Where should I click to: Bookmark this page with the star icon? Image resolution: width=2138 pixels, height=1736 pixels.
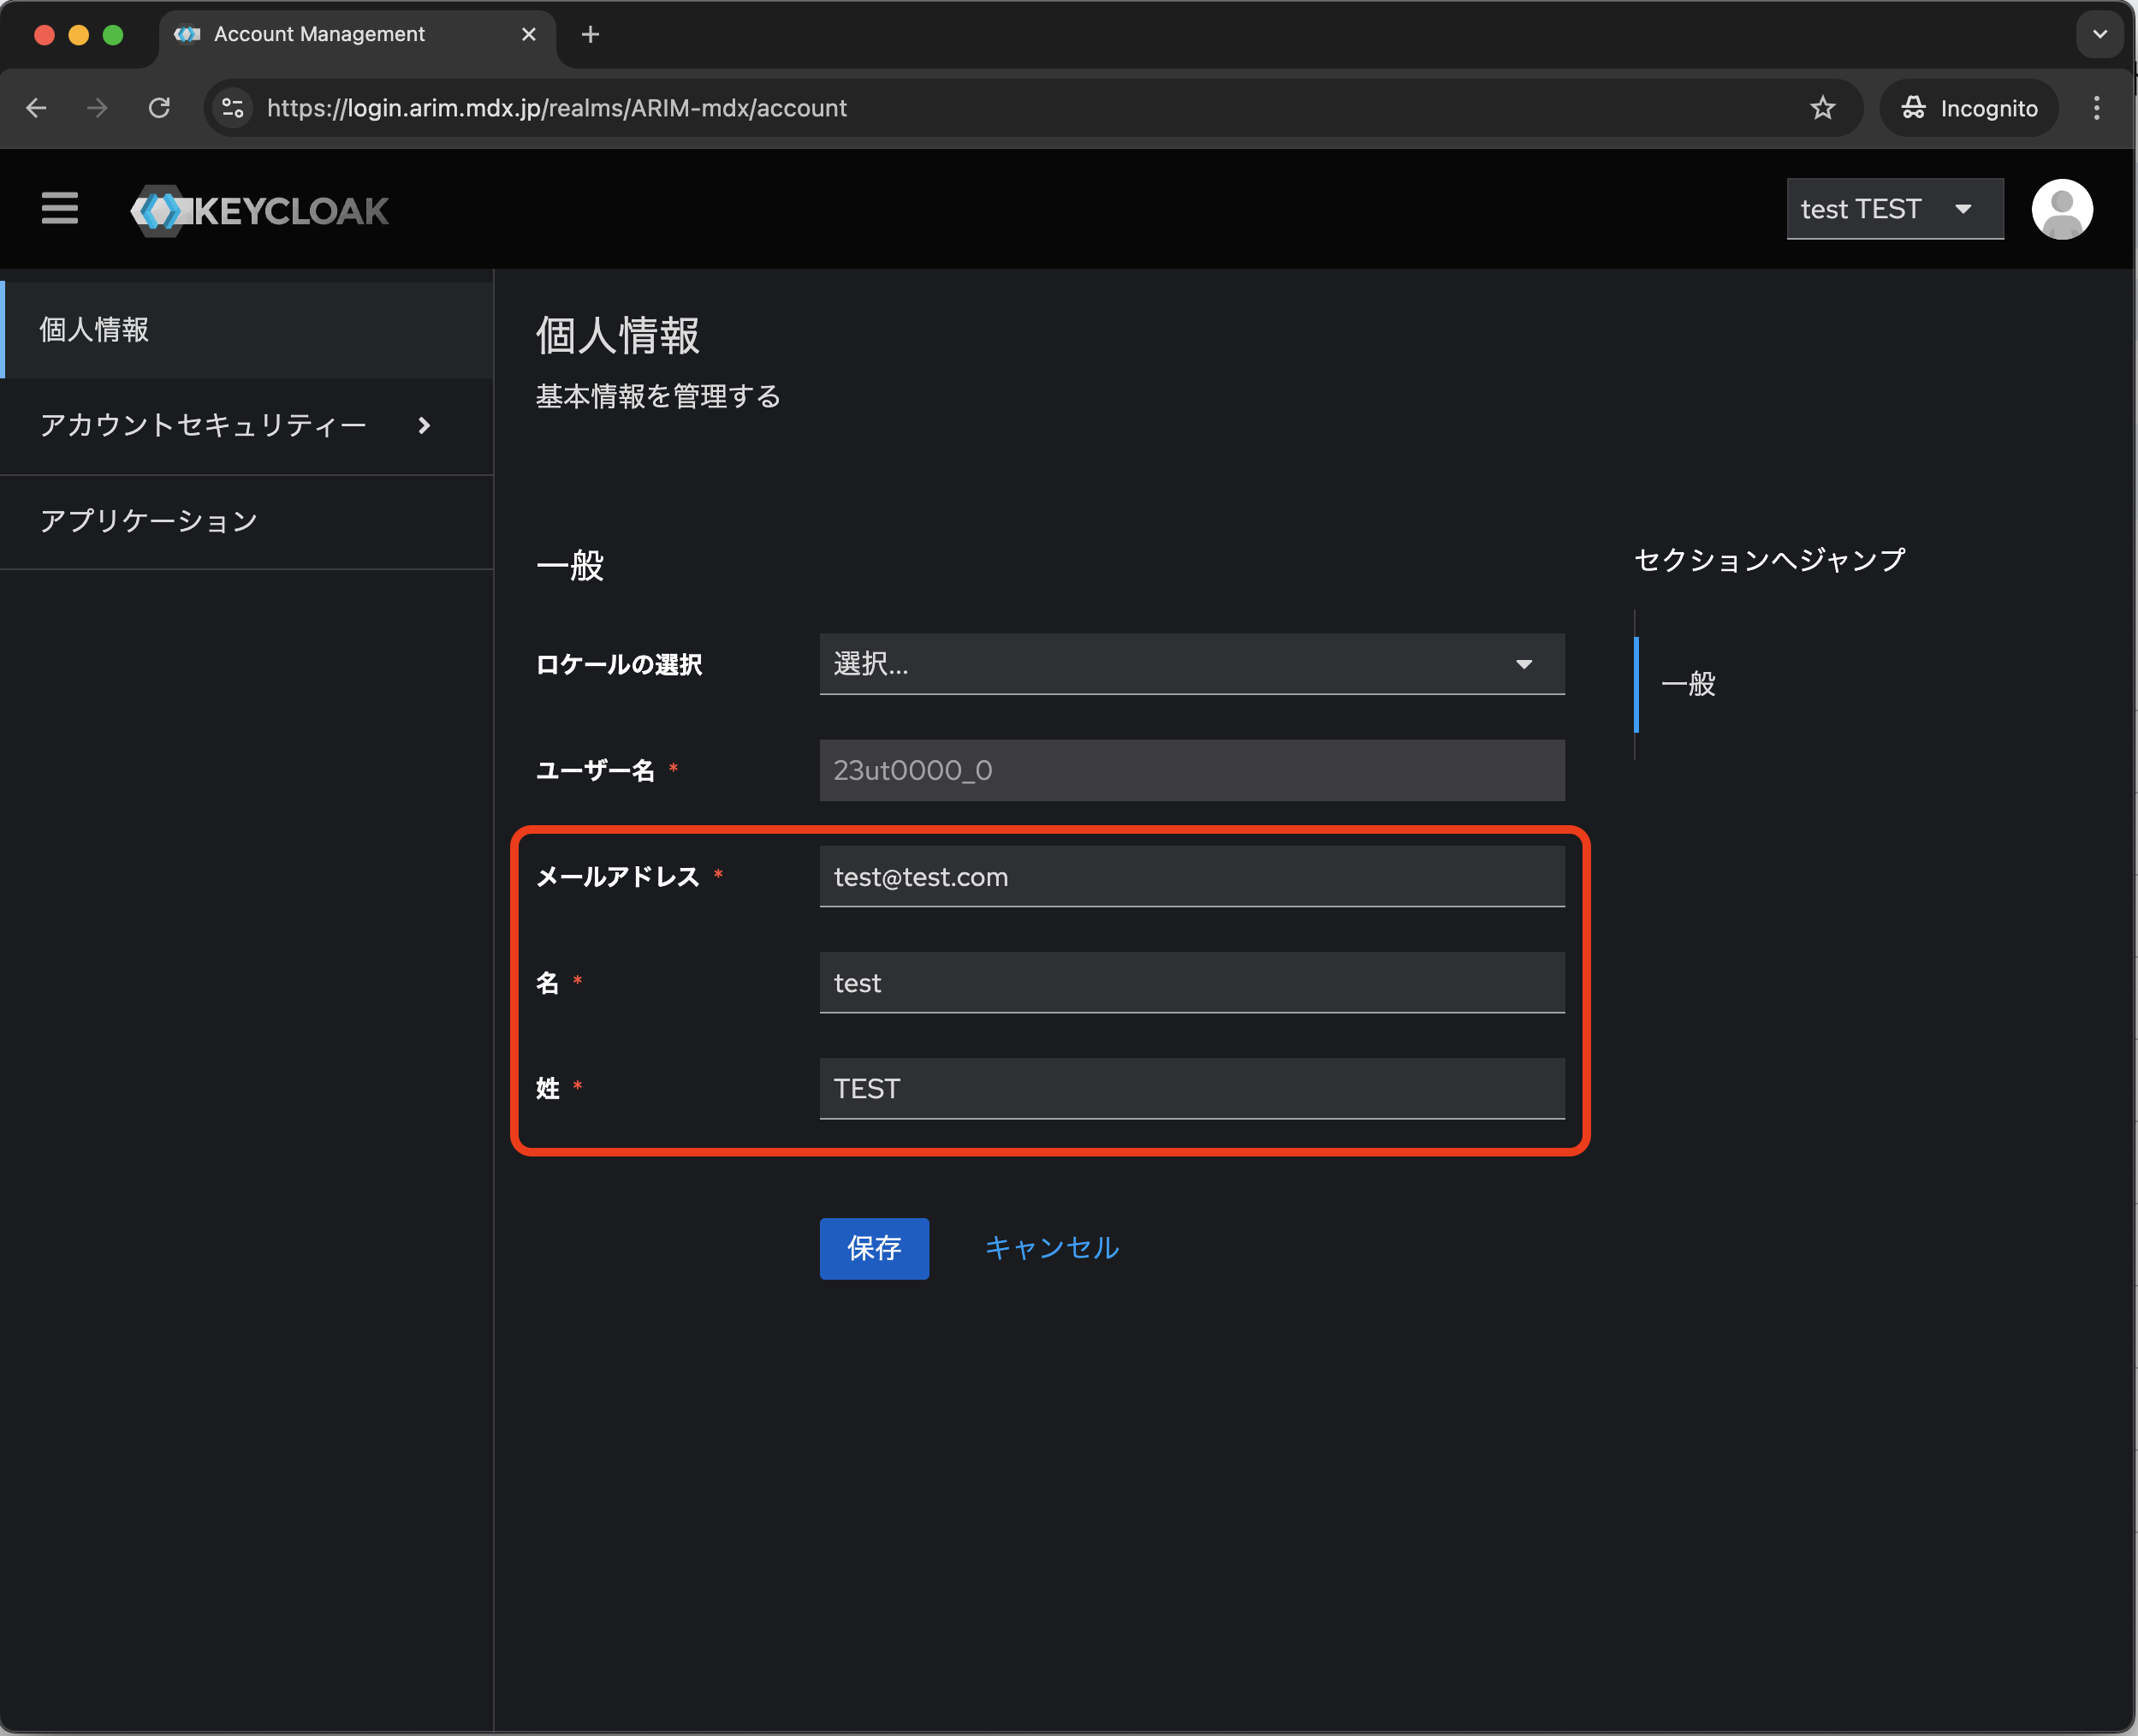[x=1822, y=108]
